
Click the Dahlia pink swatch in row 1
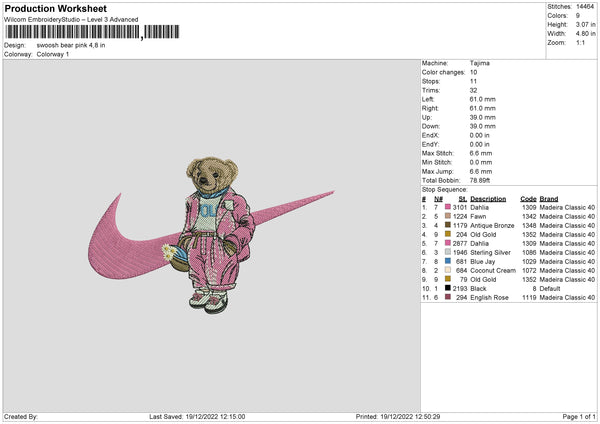(448, 207)
